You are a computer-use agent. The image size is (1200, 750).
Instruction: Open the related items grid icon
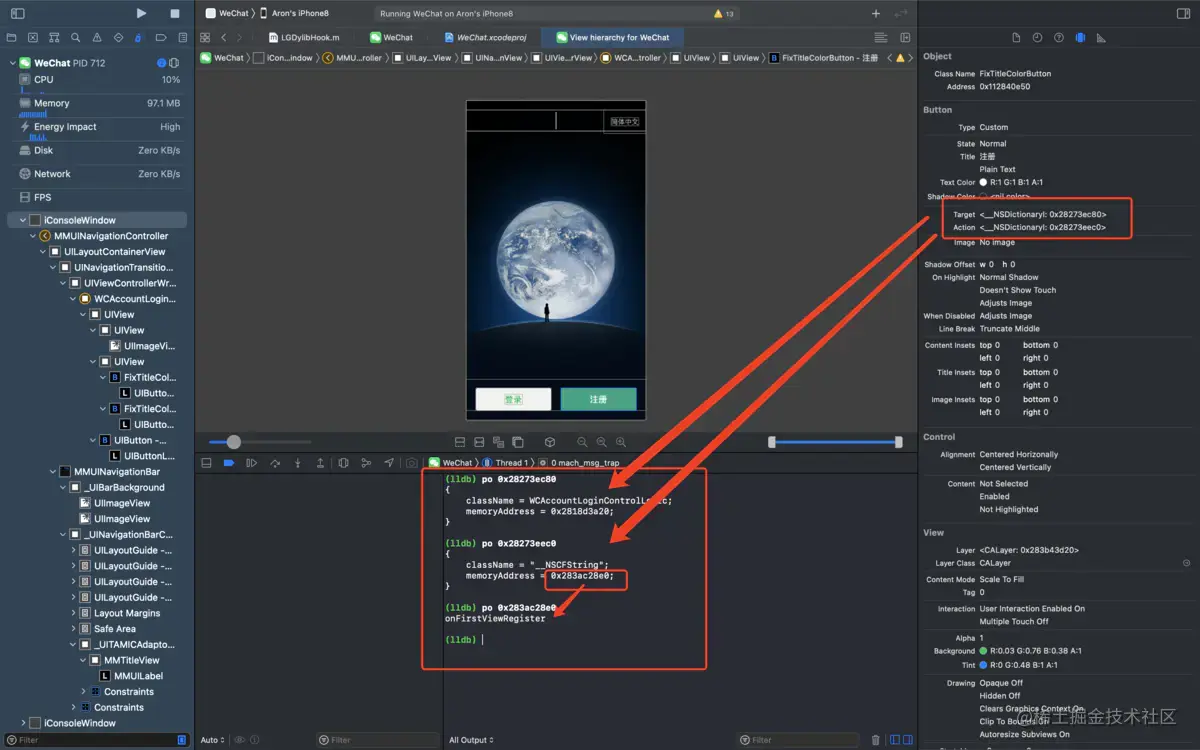204,37
